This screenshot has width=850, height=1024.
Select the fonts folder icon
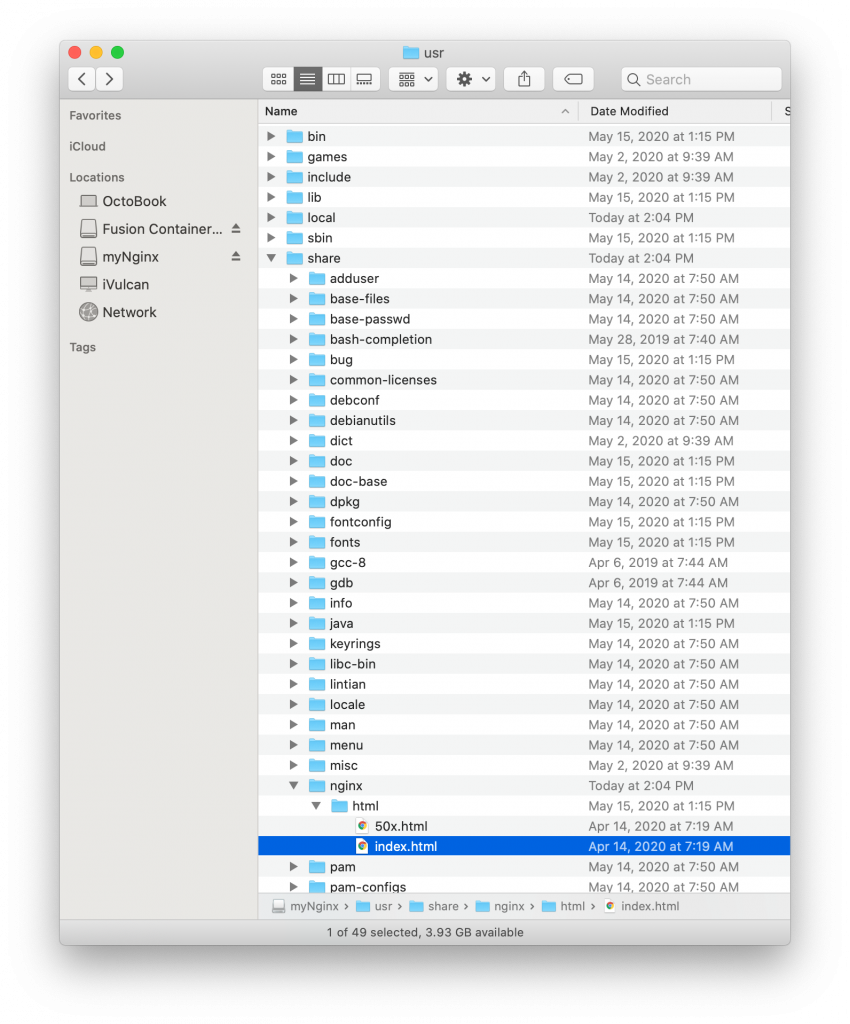317,542
